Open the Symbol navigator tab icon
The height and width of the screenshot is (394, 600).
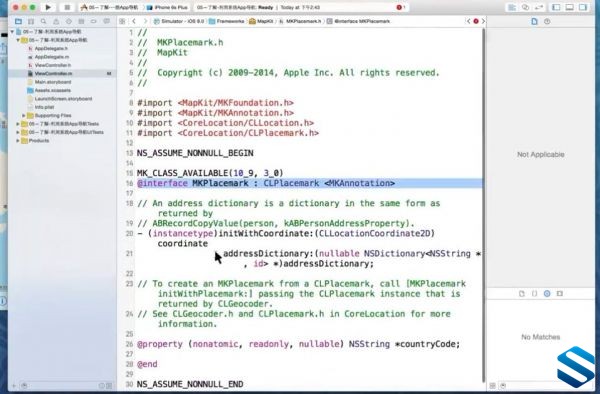click(31, 21)
